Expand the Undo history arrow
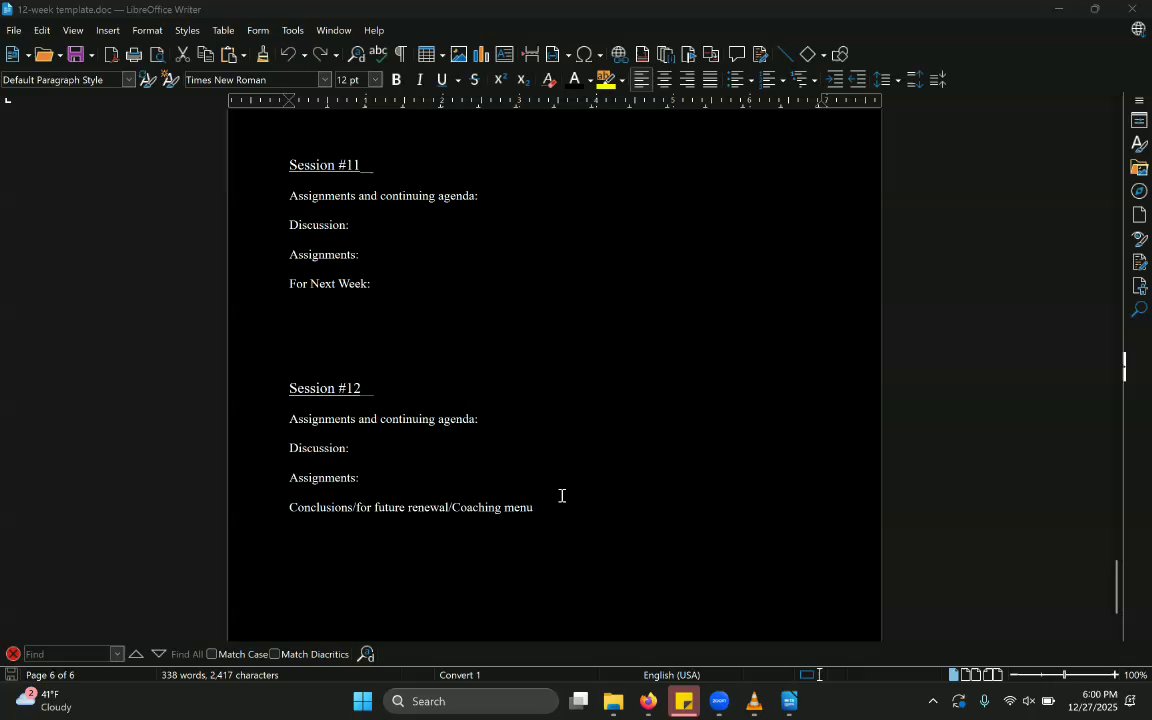1152x720 pixels. (x=304, y=55)
